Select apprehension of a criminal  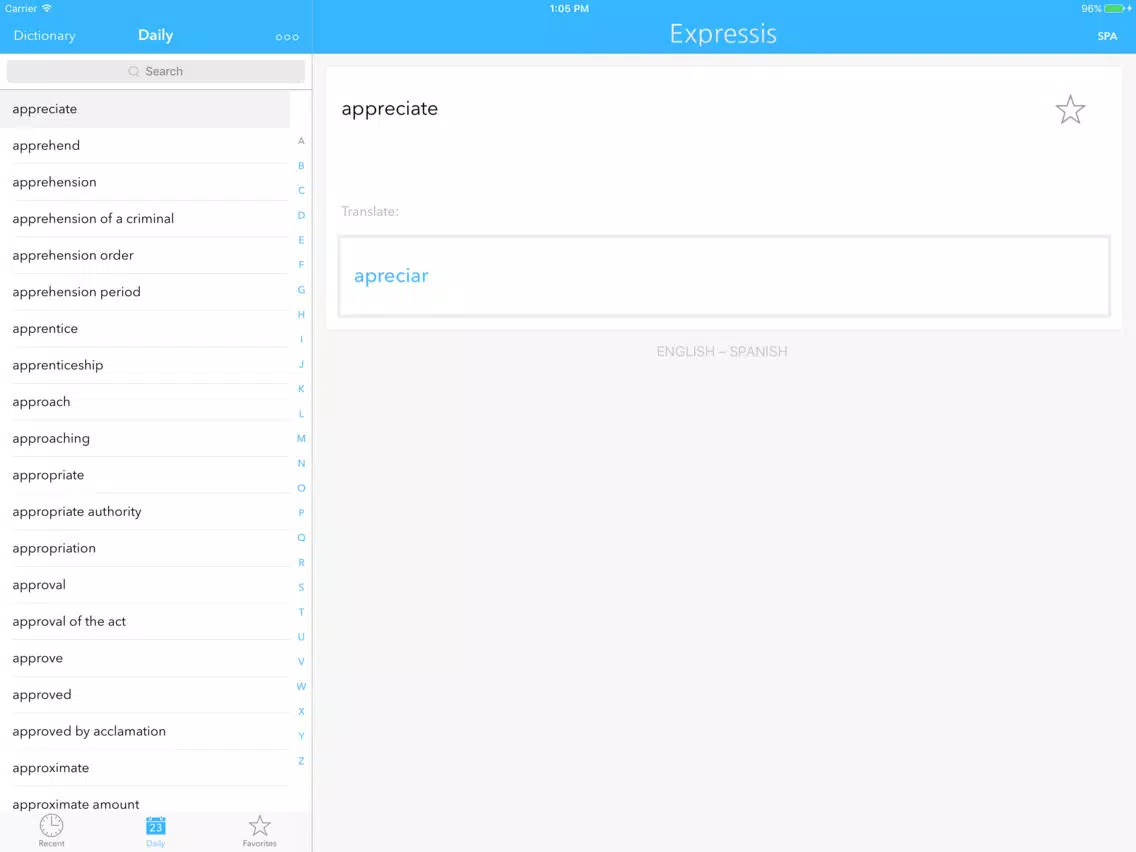[145, 219]
